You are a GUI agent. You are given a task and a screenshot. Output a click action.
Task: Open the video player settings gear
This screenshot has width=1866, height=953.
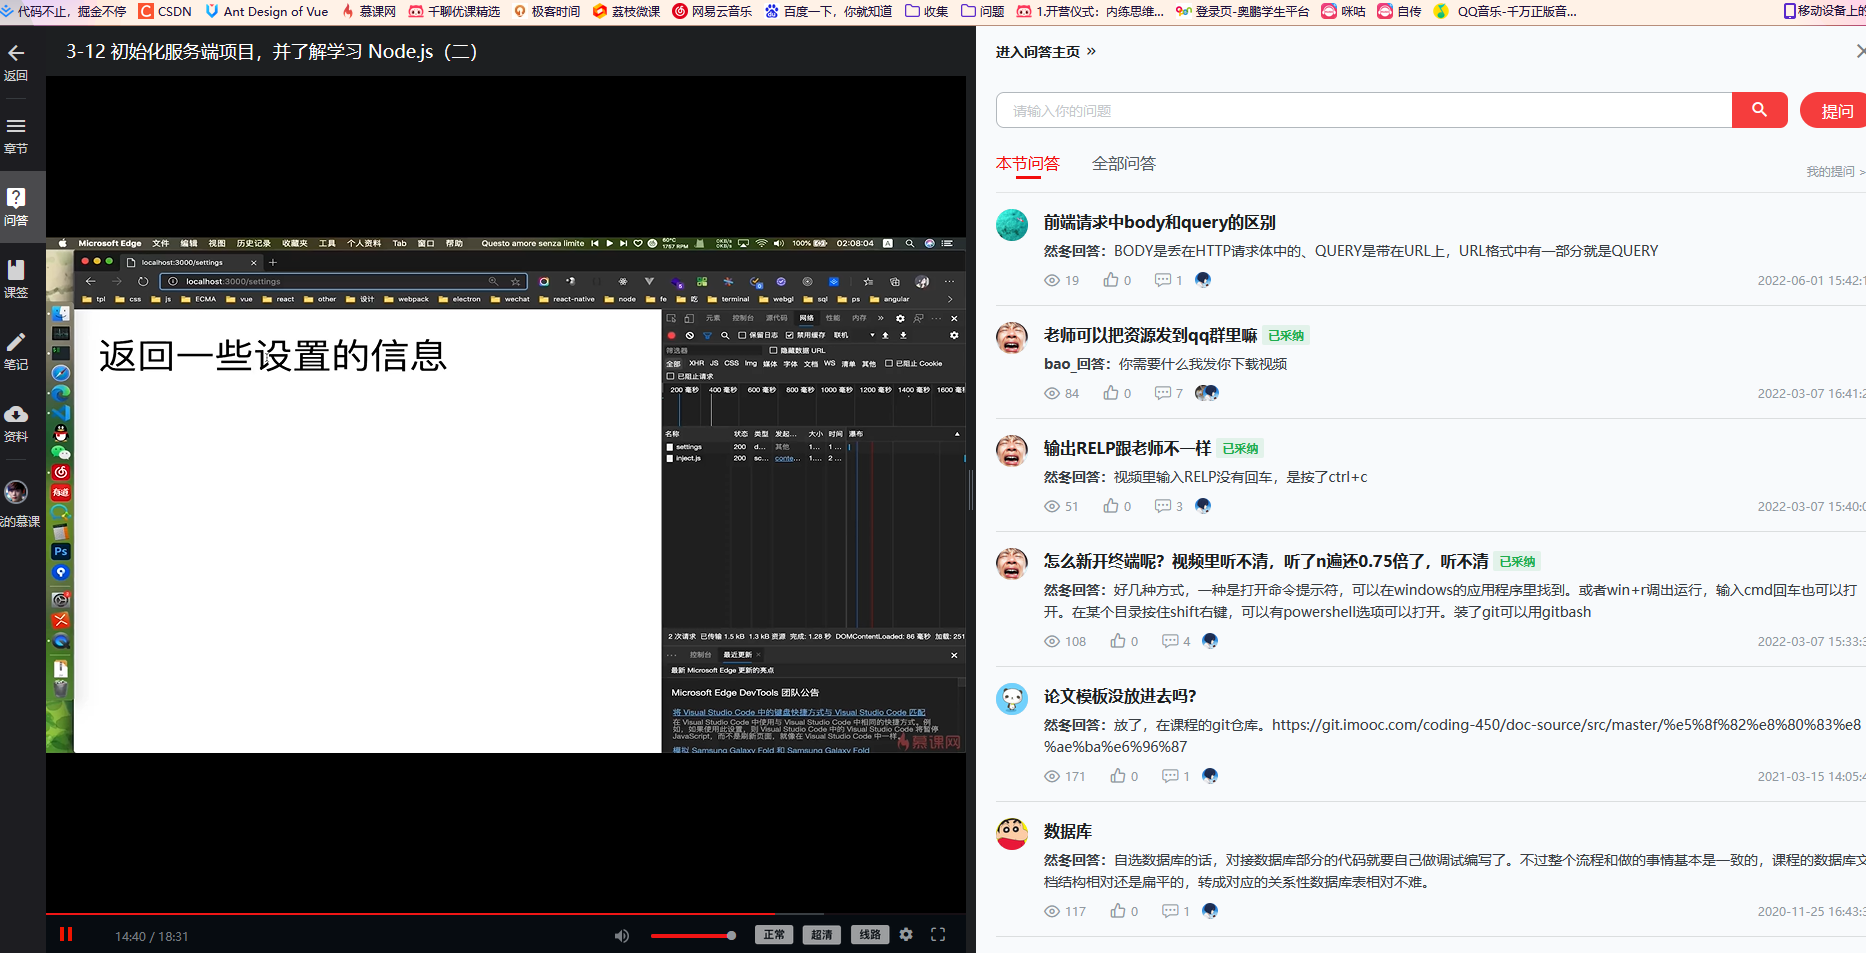tap(906, 934)
